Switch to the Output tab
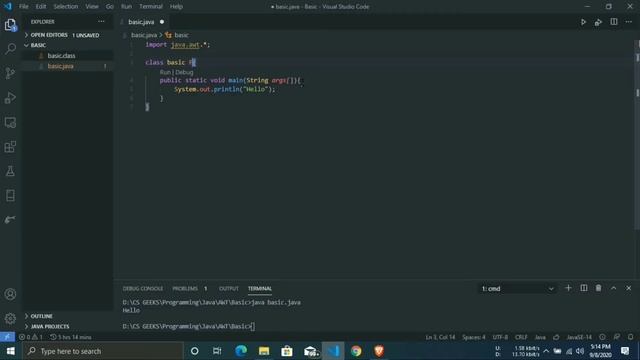 (229, 289)
